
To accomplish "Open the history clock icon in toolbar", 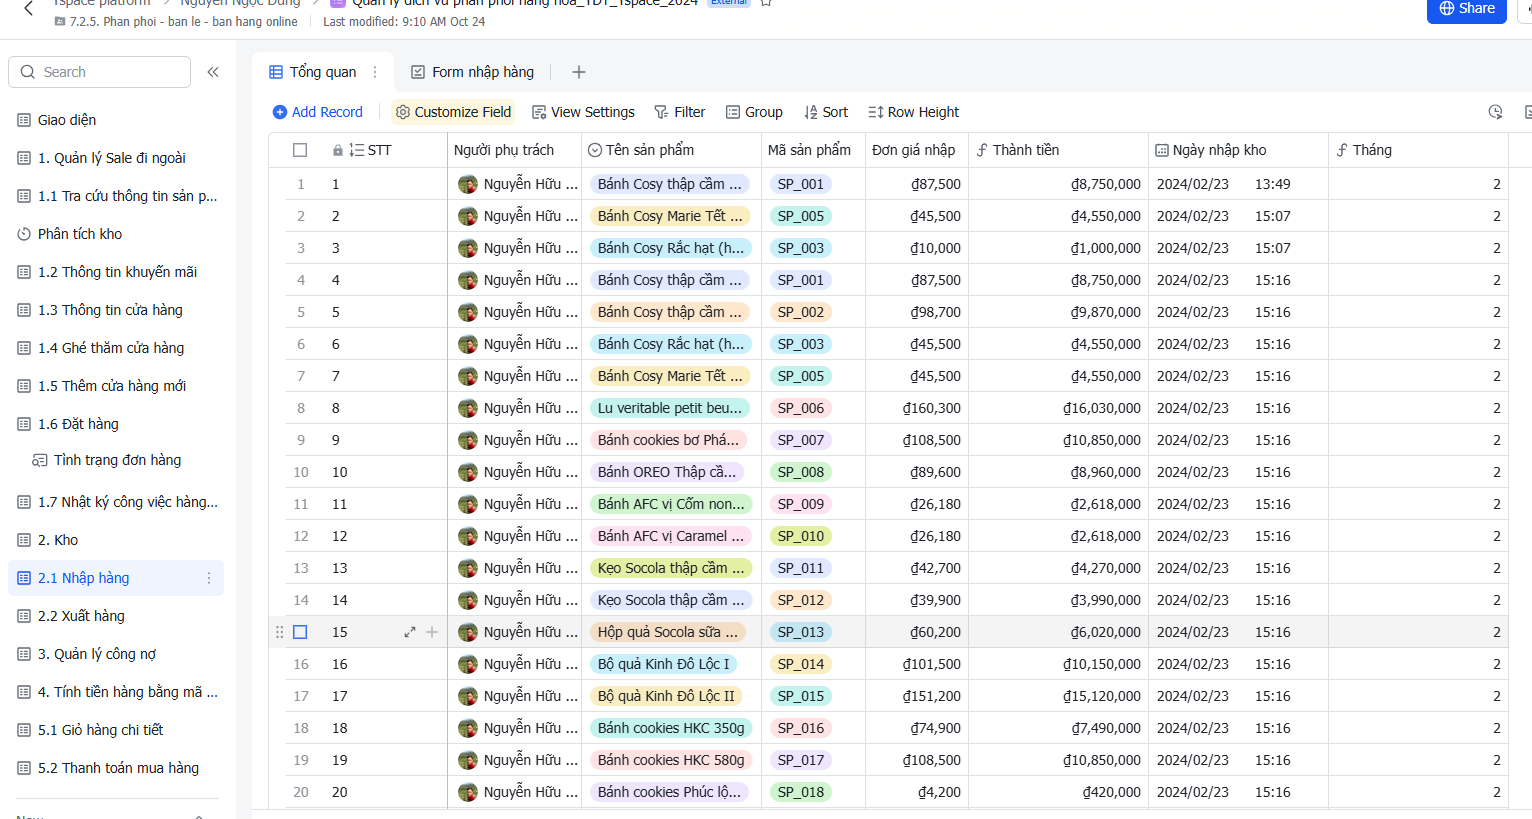I will pos(1495,112).
